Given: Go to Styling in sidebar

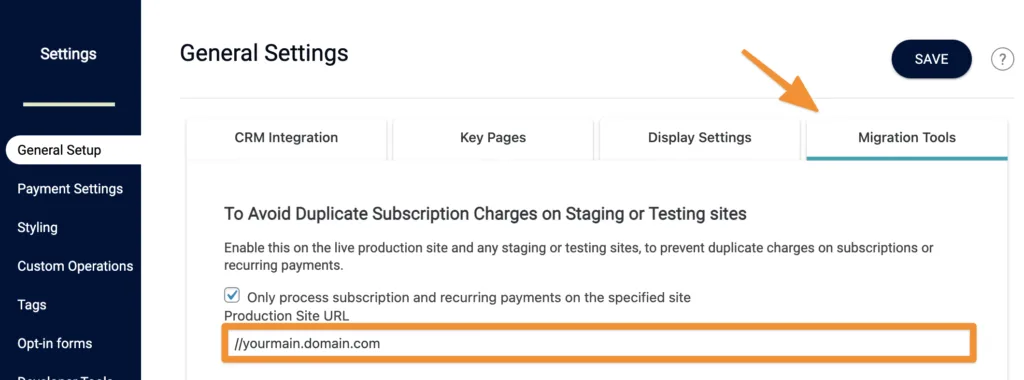Looking at the screenshot, I should (x=37, y=228).
